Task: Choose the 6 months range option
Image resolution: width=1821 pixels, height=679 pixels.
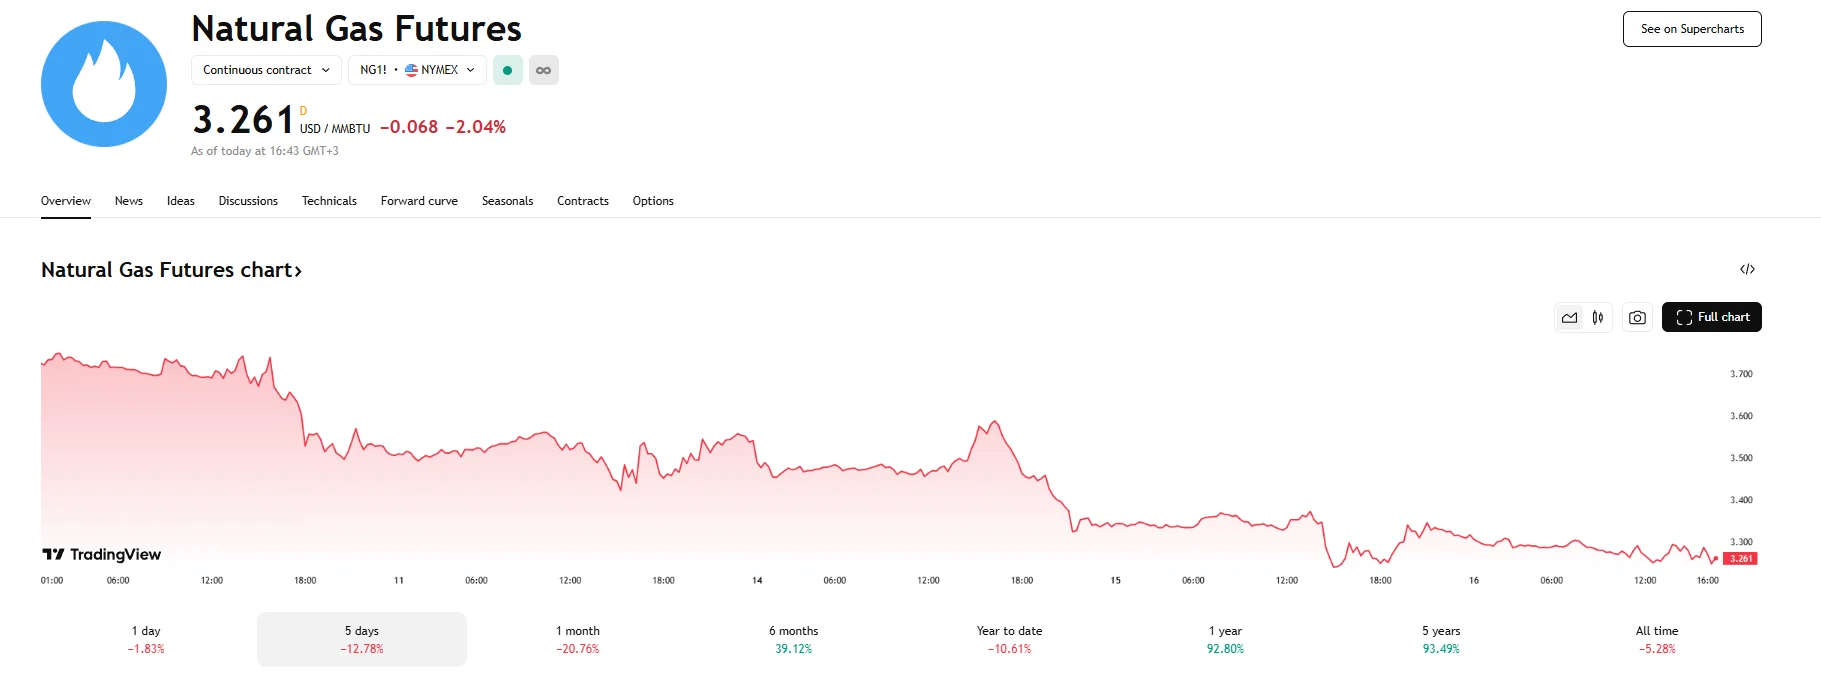Action: (x=793, y=639)
